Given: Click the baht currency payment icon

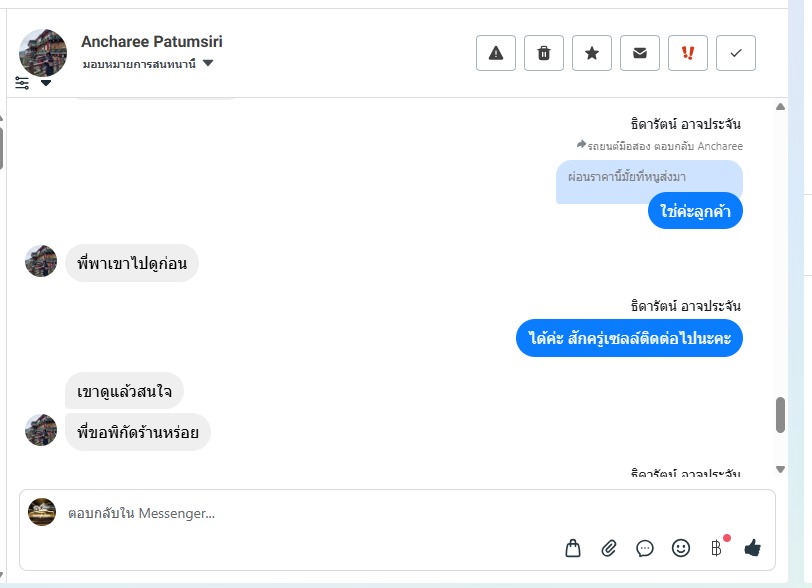Looking at the screenshot, I should click(x=716, y=548).
